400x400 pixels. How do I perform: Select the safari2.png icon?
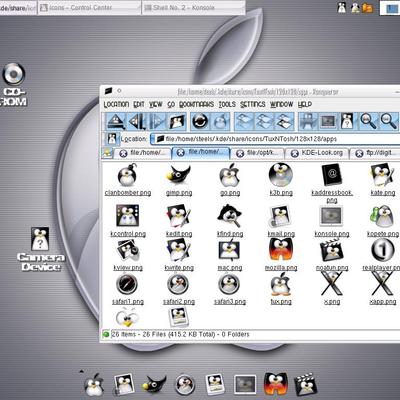179,285
